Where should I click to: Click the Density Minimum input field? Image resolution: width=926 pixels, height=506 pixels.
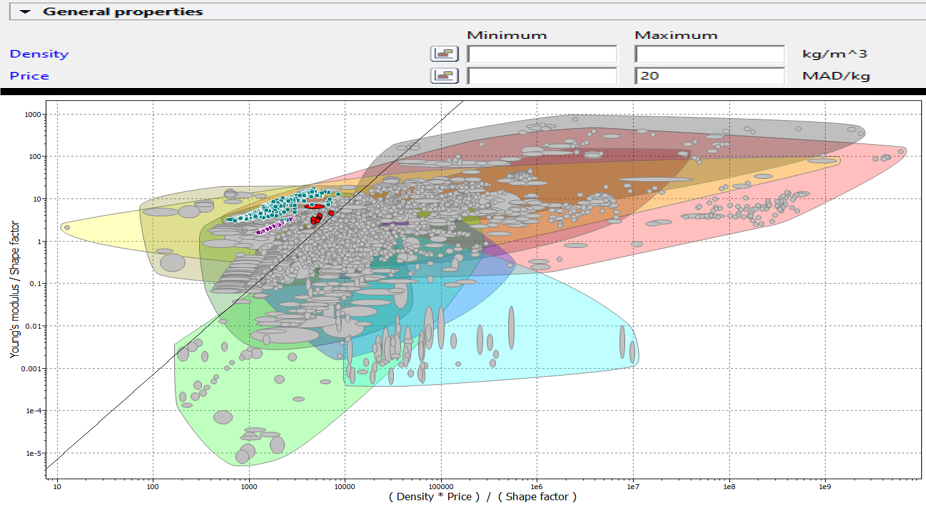click(542, 54)
